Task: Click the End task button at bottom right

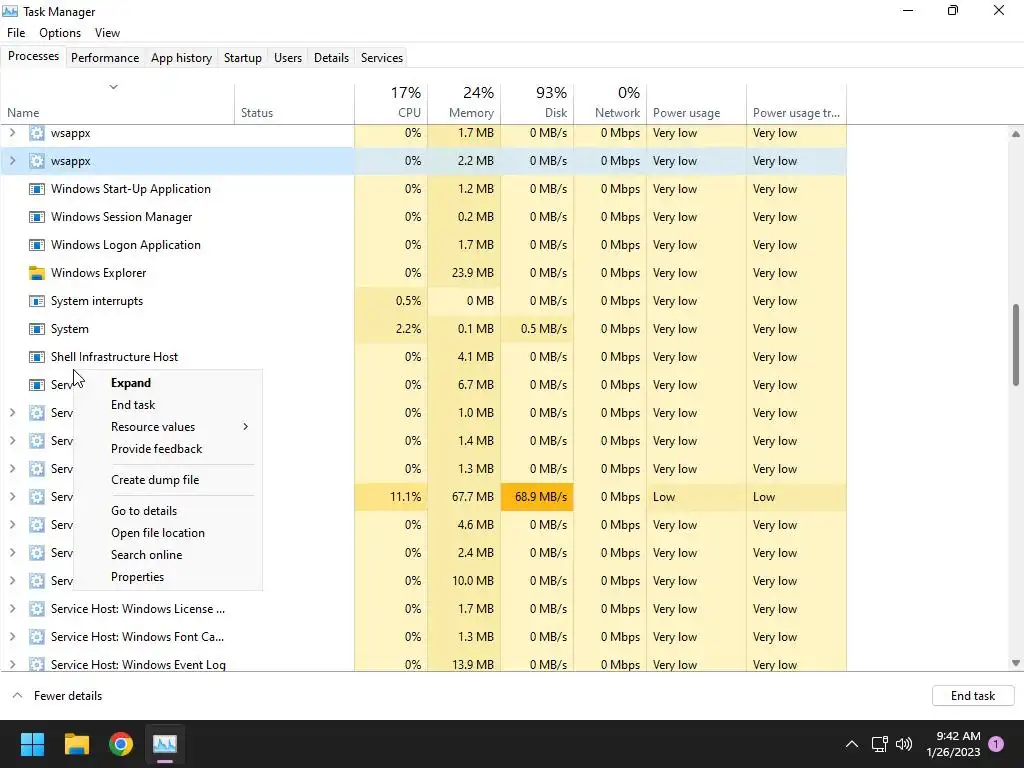Action: click(x=972, y=696)
